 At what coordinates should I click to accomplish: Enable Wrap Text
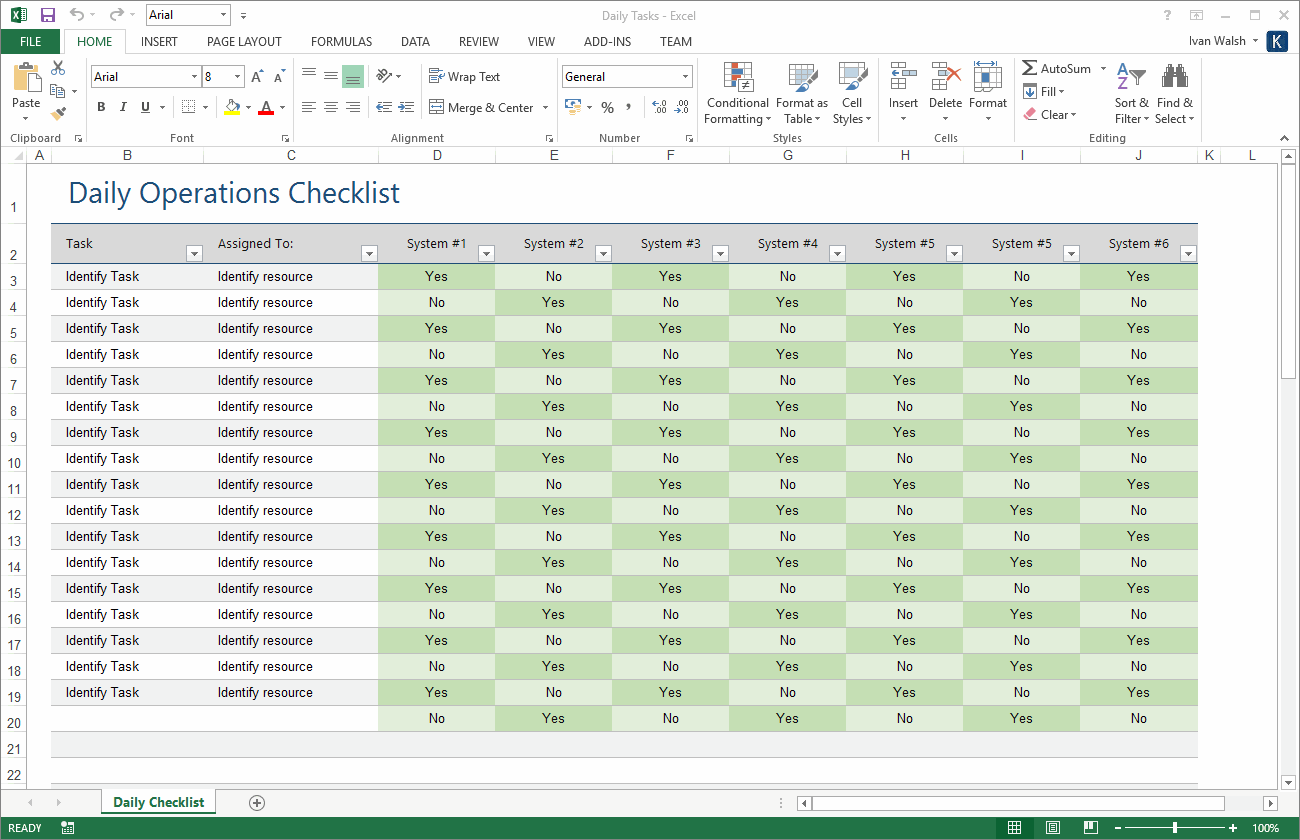pos(463,76)
